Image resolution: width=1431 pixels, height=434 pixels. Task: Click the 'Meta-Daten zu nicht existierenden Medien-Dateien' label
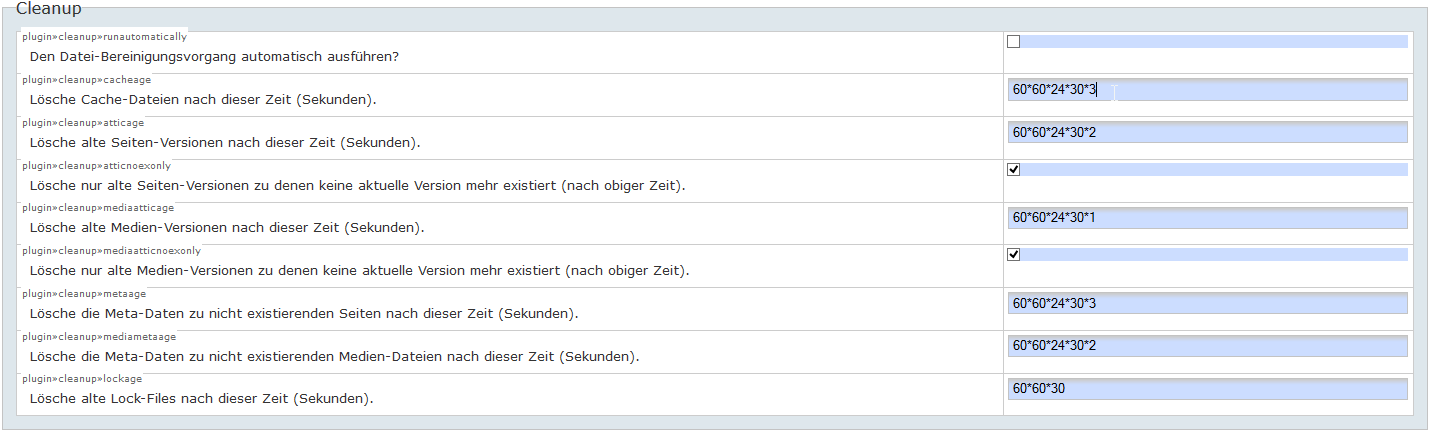[x=334, y=357]
